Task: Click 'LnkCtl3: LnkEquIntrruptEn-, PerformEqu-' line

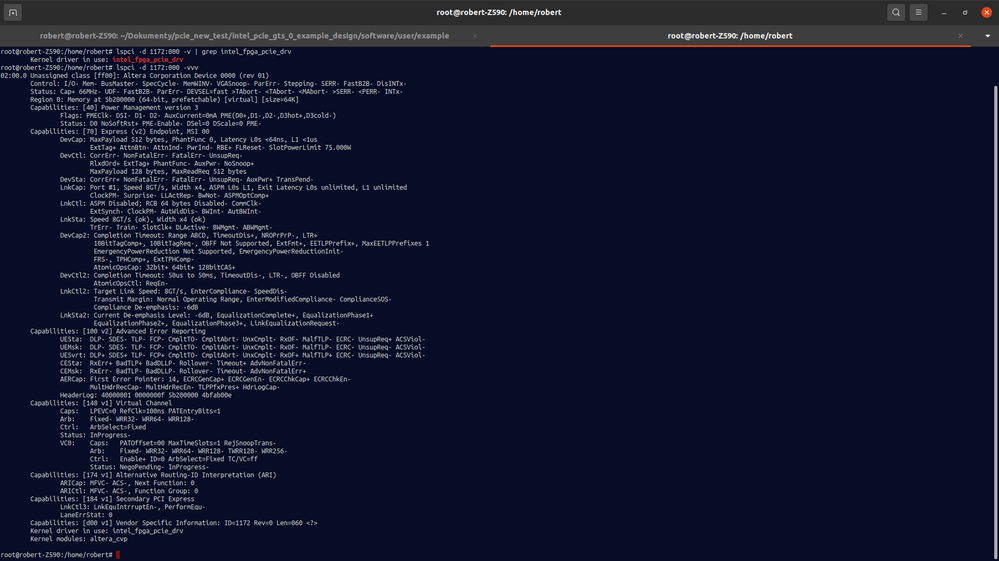Action: point(133,507)
